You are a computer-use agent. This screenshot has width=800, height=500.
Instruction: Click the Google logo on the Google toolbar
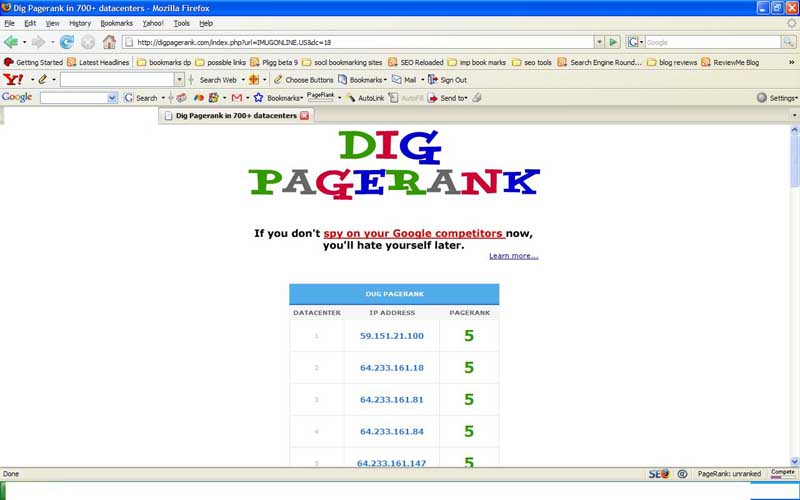17,97
